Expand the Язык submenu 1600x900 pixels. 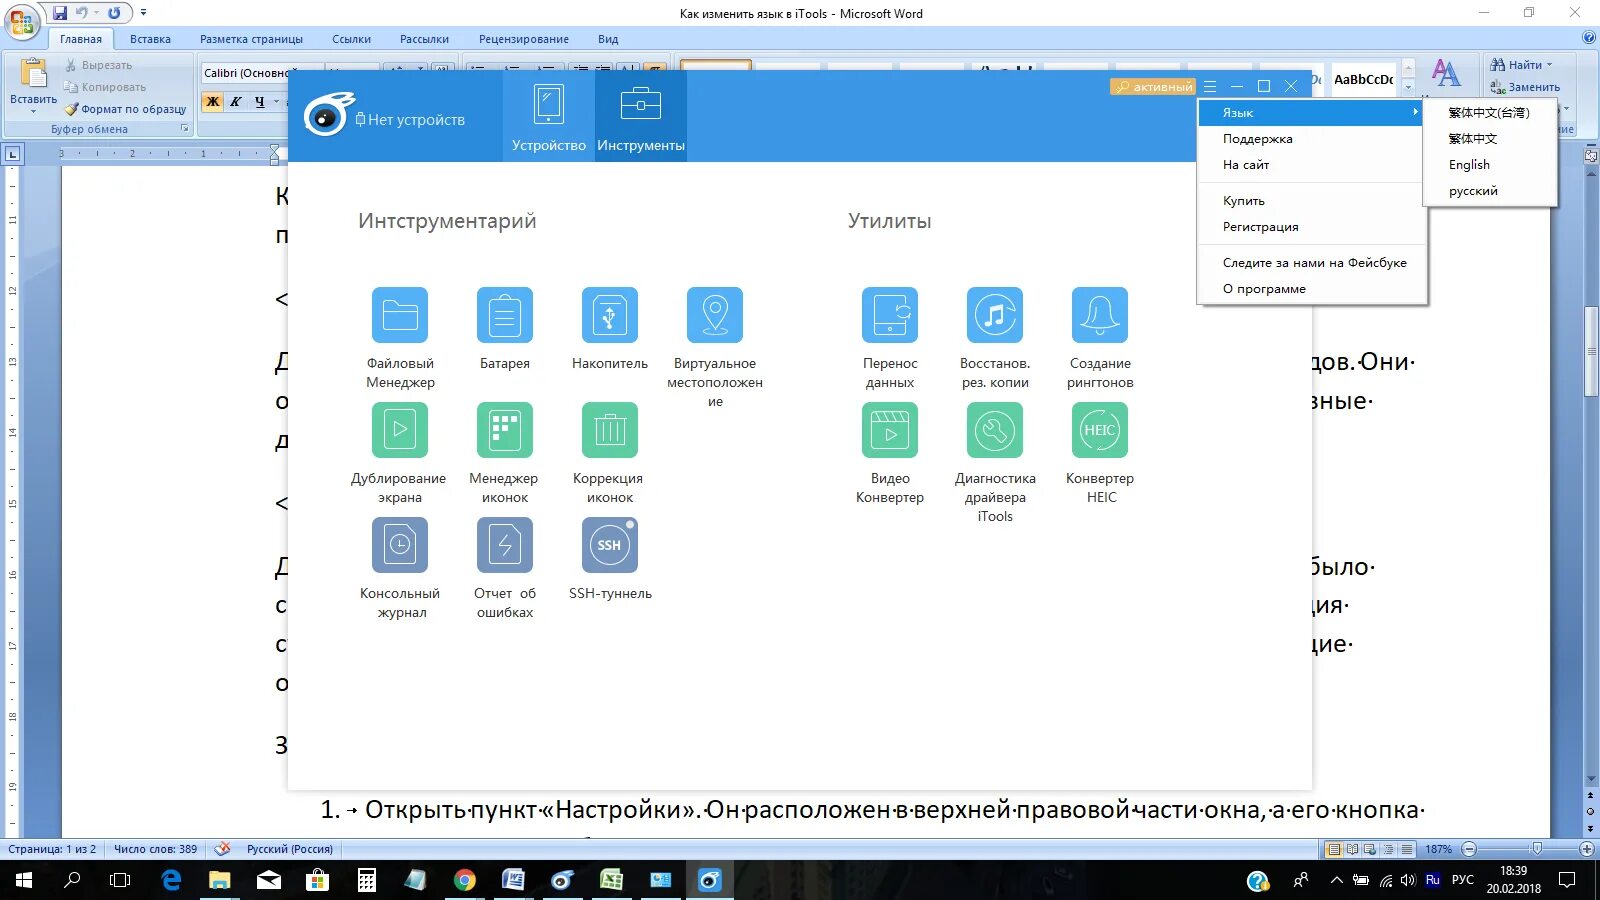pos(1310,112)
